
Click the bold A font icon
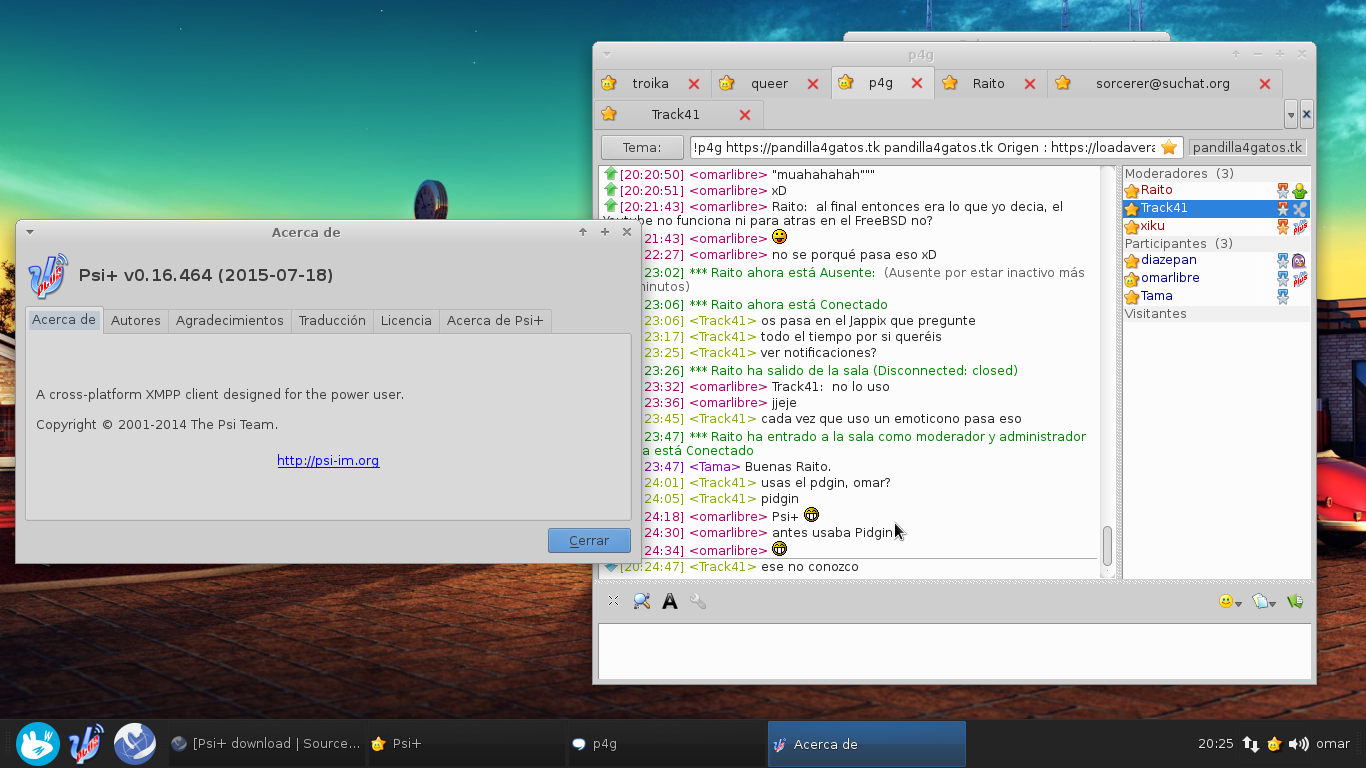[x=670, y=601]
